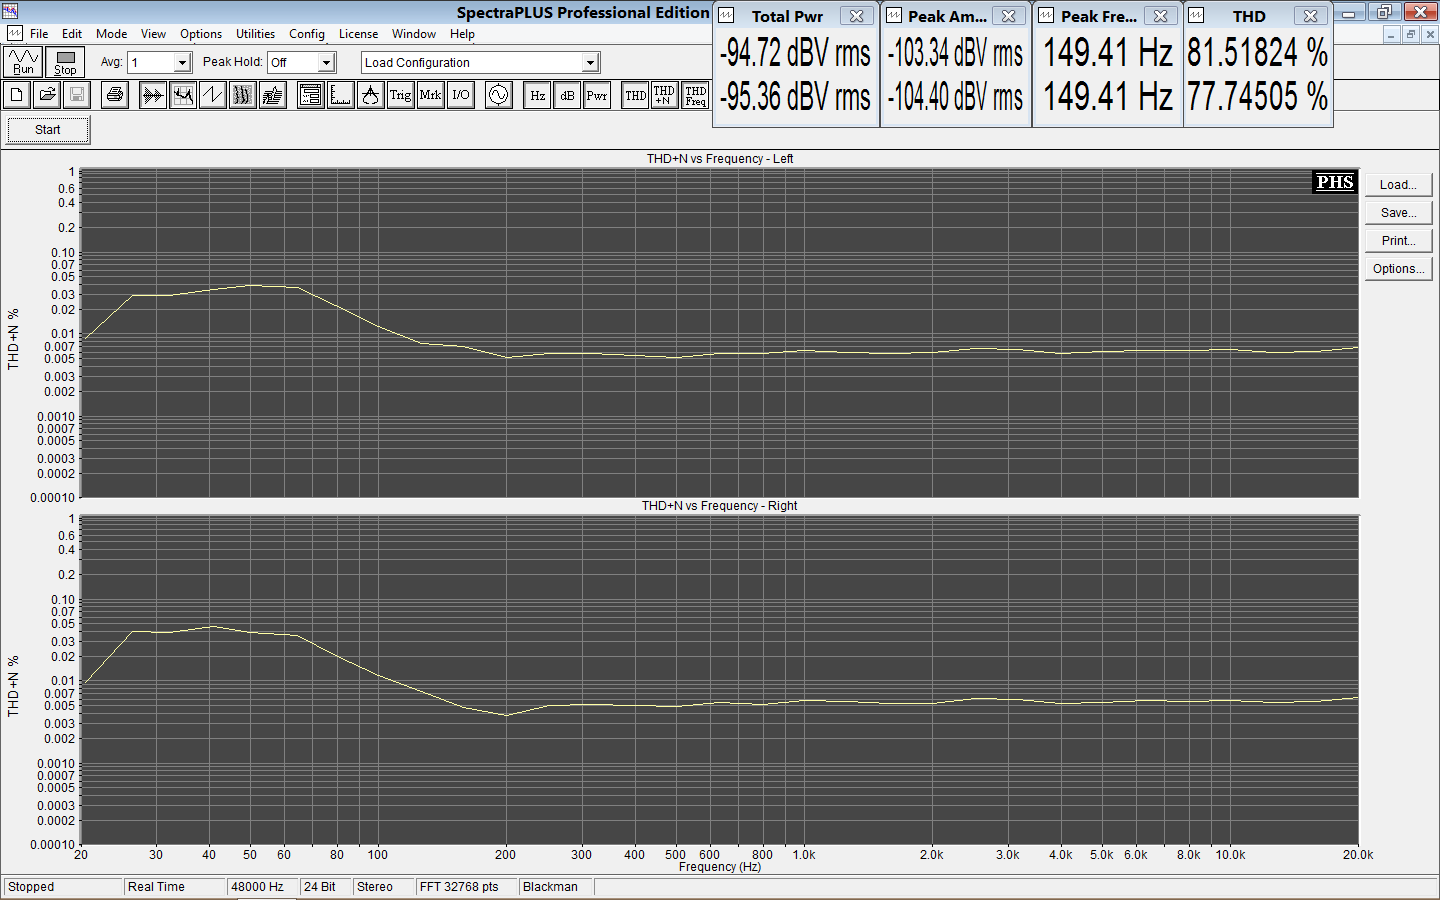
Task: Expand the Avg dropdown
Action: [182, 63]
